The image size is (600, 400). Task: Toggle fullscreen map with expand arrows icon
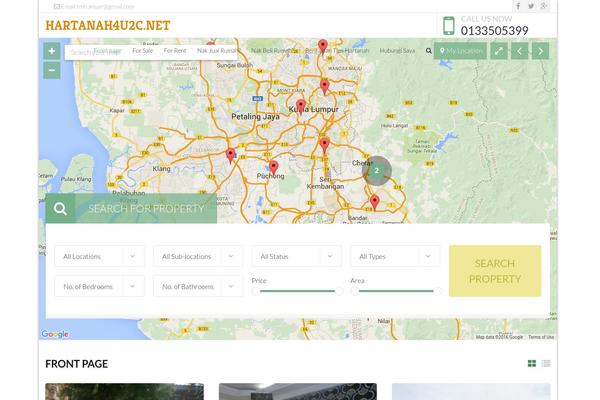tap(499, 51)
